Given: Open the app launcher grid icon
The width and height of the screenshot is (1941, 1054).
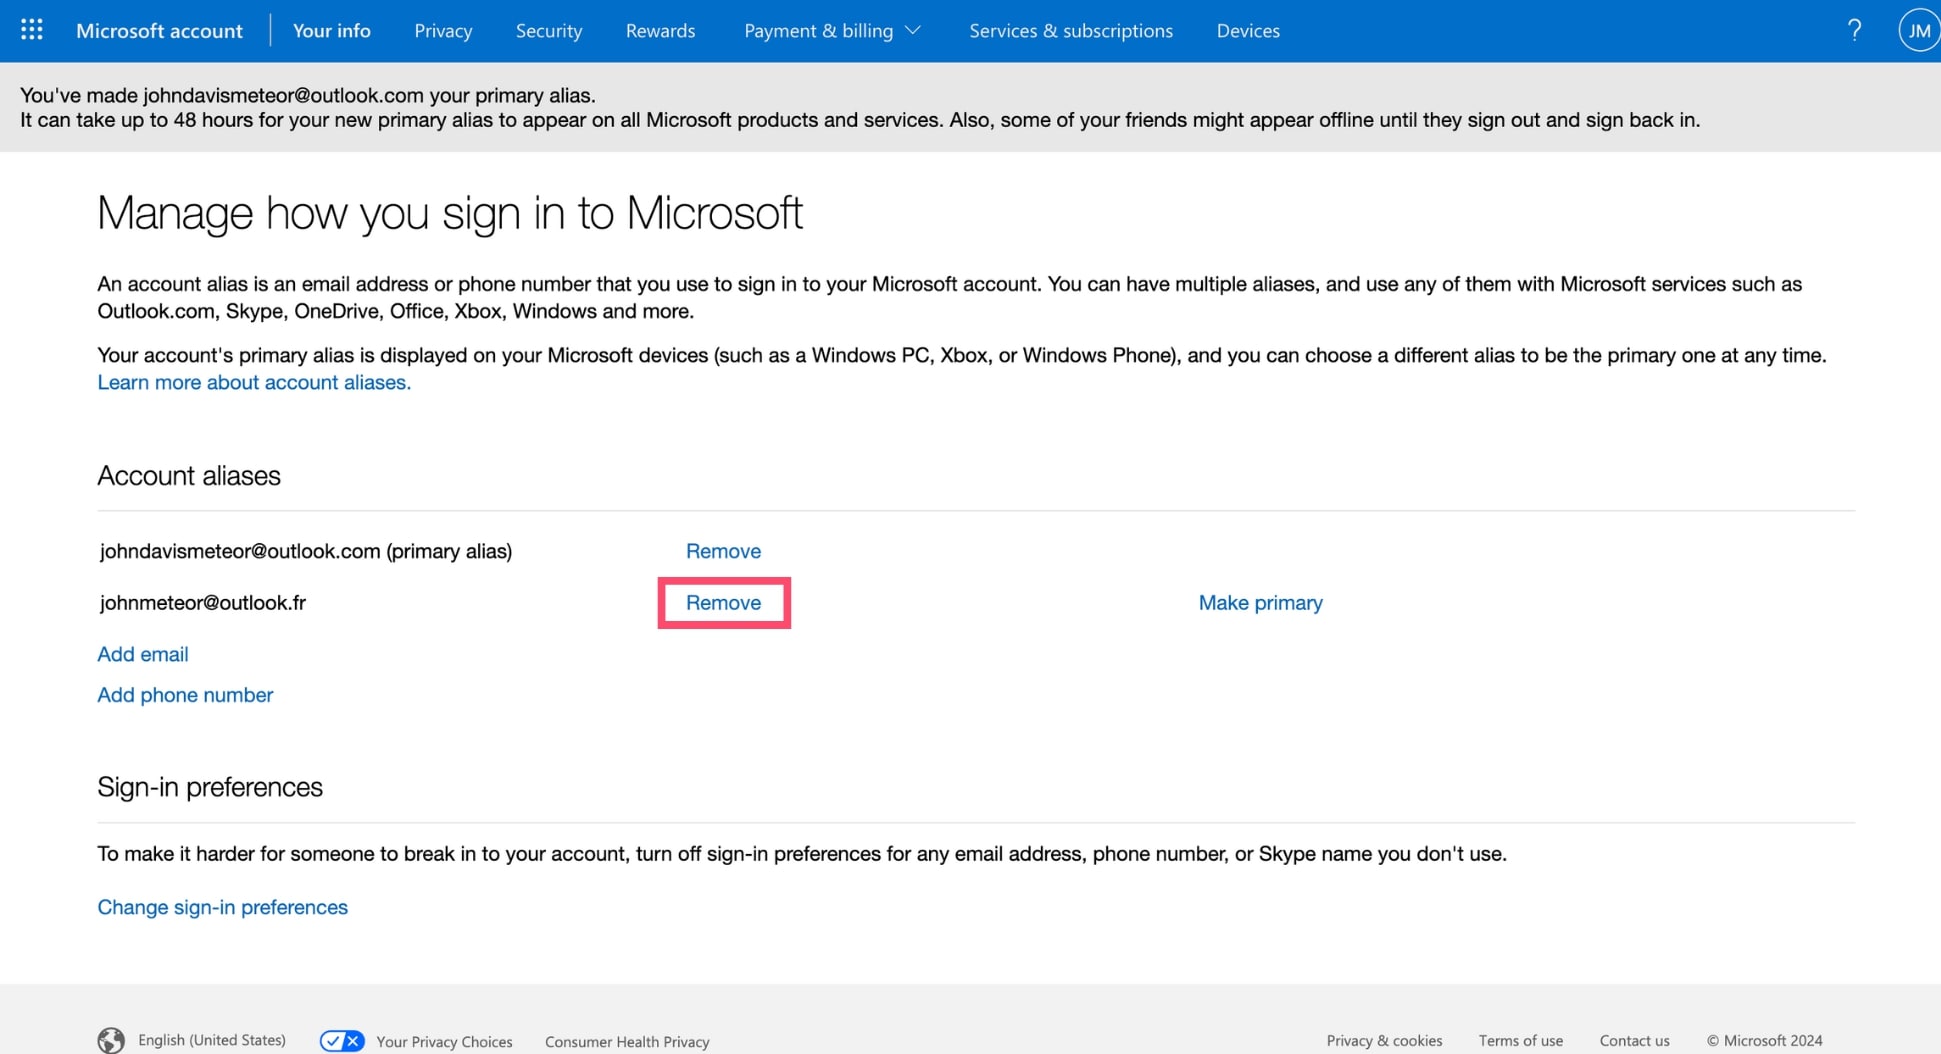Looking at the screenshot, I should [x=31, y=30].
